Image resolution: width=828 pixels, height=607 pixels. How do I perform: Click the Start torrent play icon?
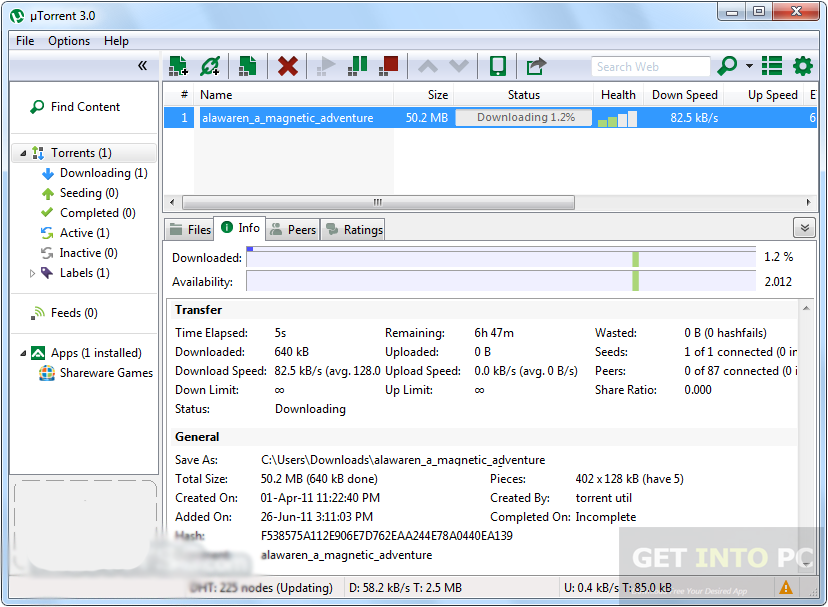tap(326, 66)
